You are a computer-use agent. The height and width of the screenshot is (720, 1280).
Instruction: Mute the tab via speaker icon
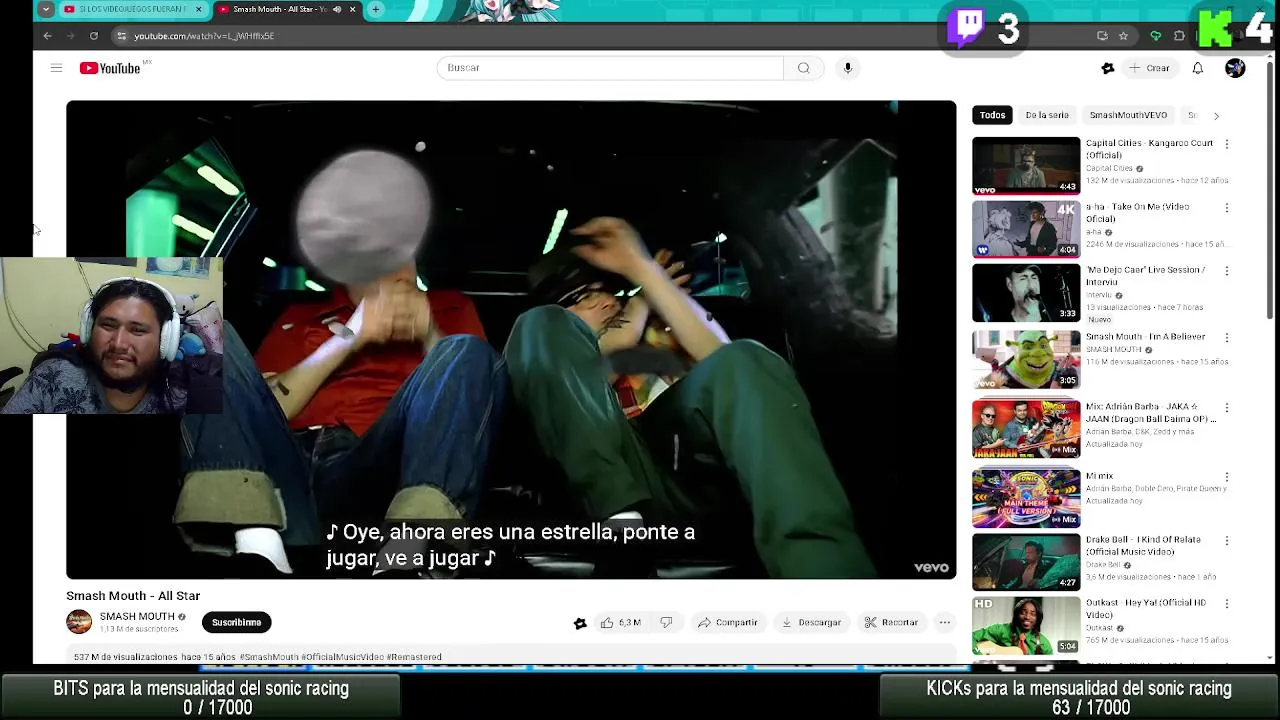tap(337, 9)
